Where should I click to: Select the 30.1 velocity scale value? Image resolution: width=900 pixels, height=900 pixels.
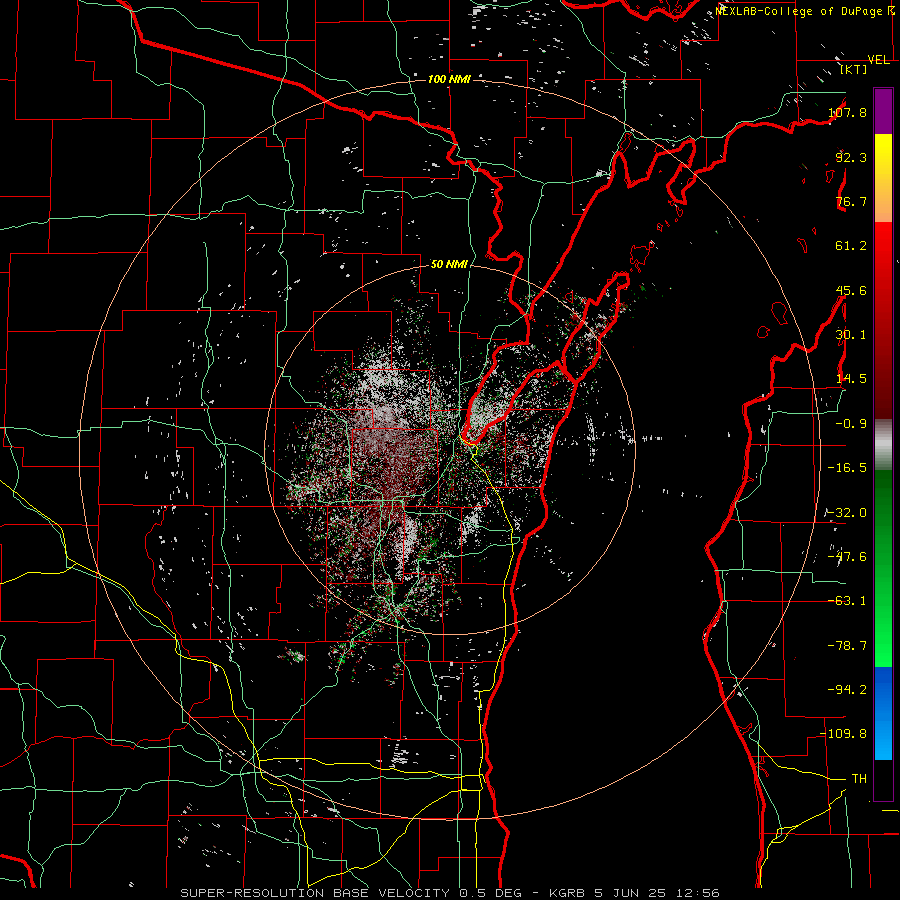click(851, 335)
